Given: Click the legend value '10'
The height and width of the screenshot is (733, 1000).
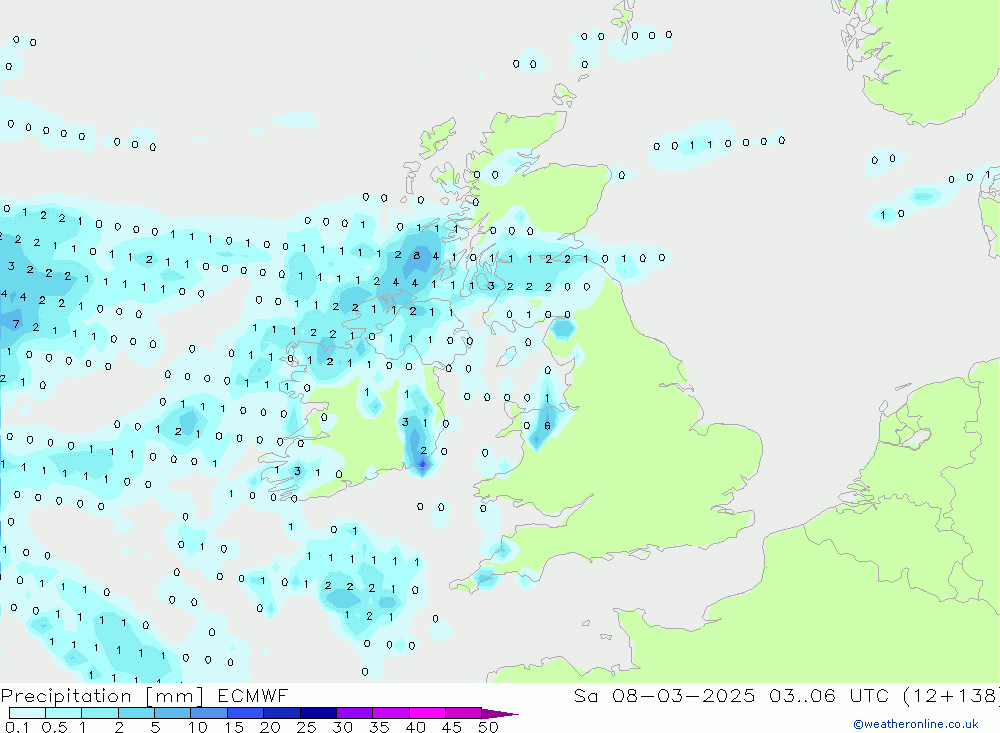Looking at the screenshot, I should tap(198, 727).
